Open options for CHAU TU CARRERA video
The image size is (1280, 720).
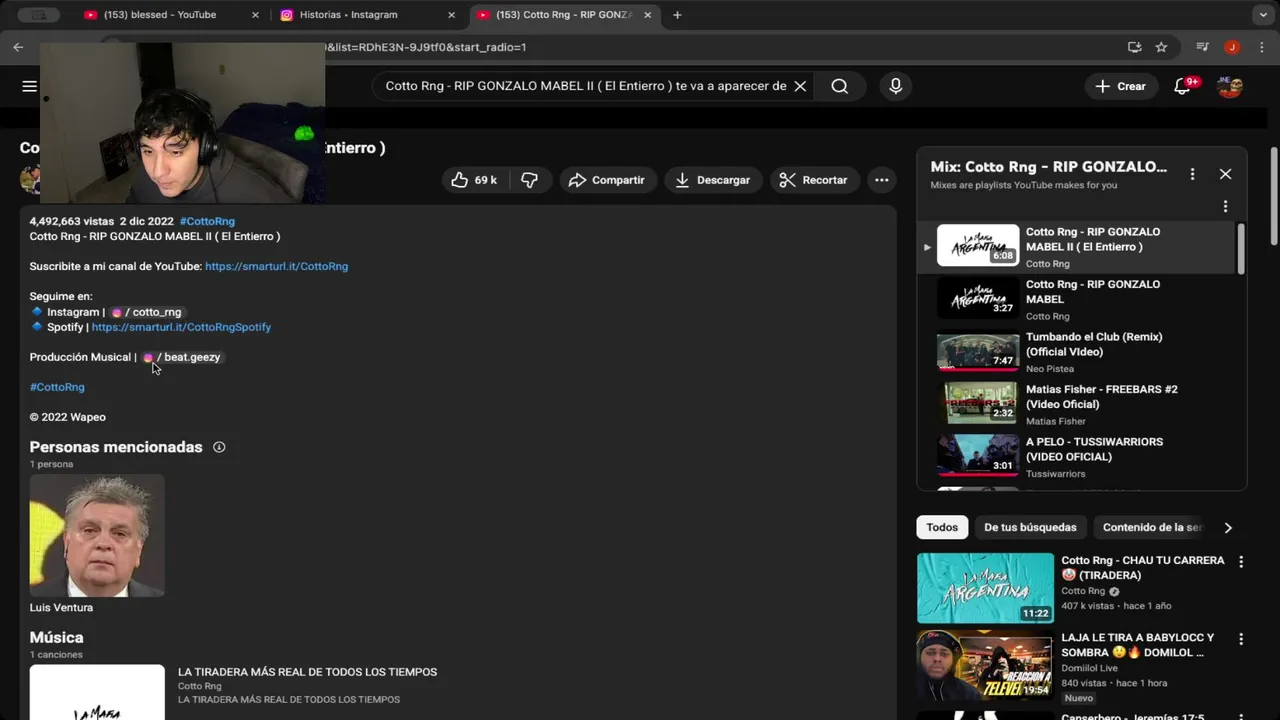1241,562
